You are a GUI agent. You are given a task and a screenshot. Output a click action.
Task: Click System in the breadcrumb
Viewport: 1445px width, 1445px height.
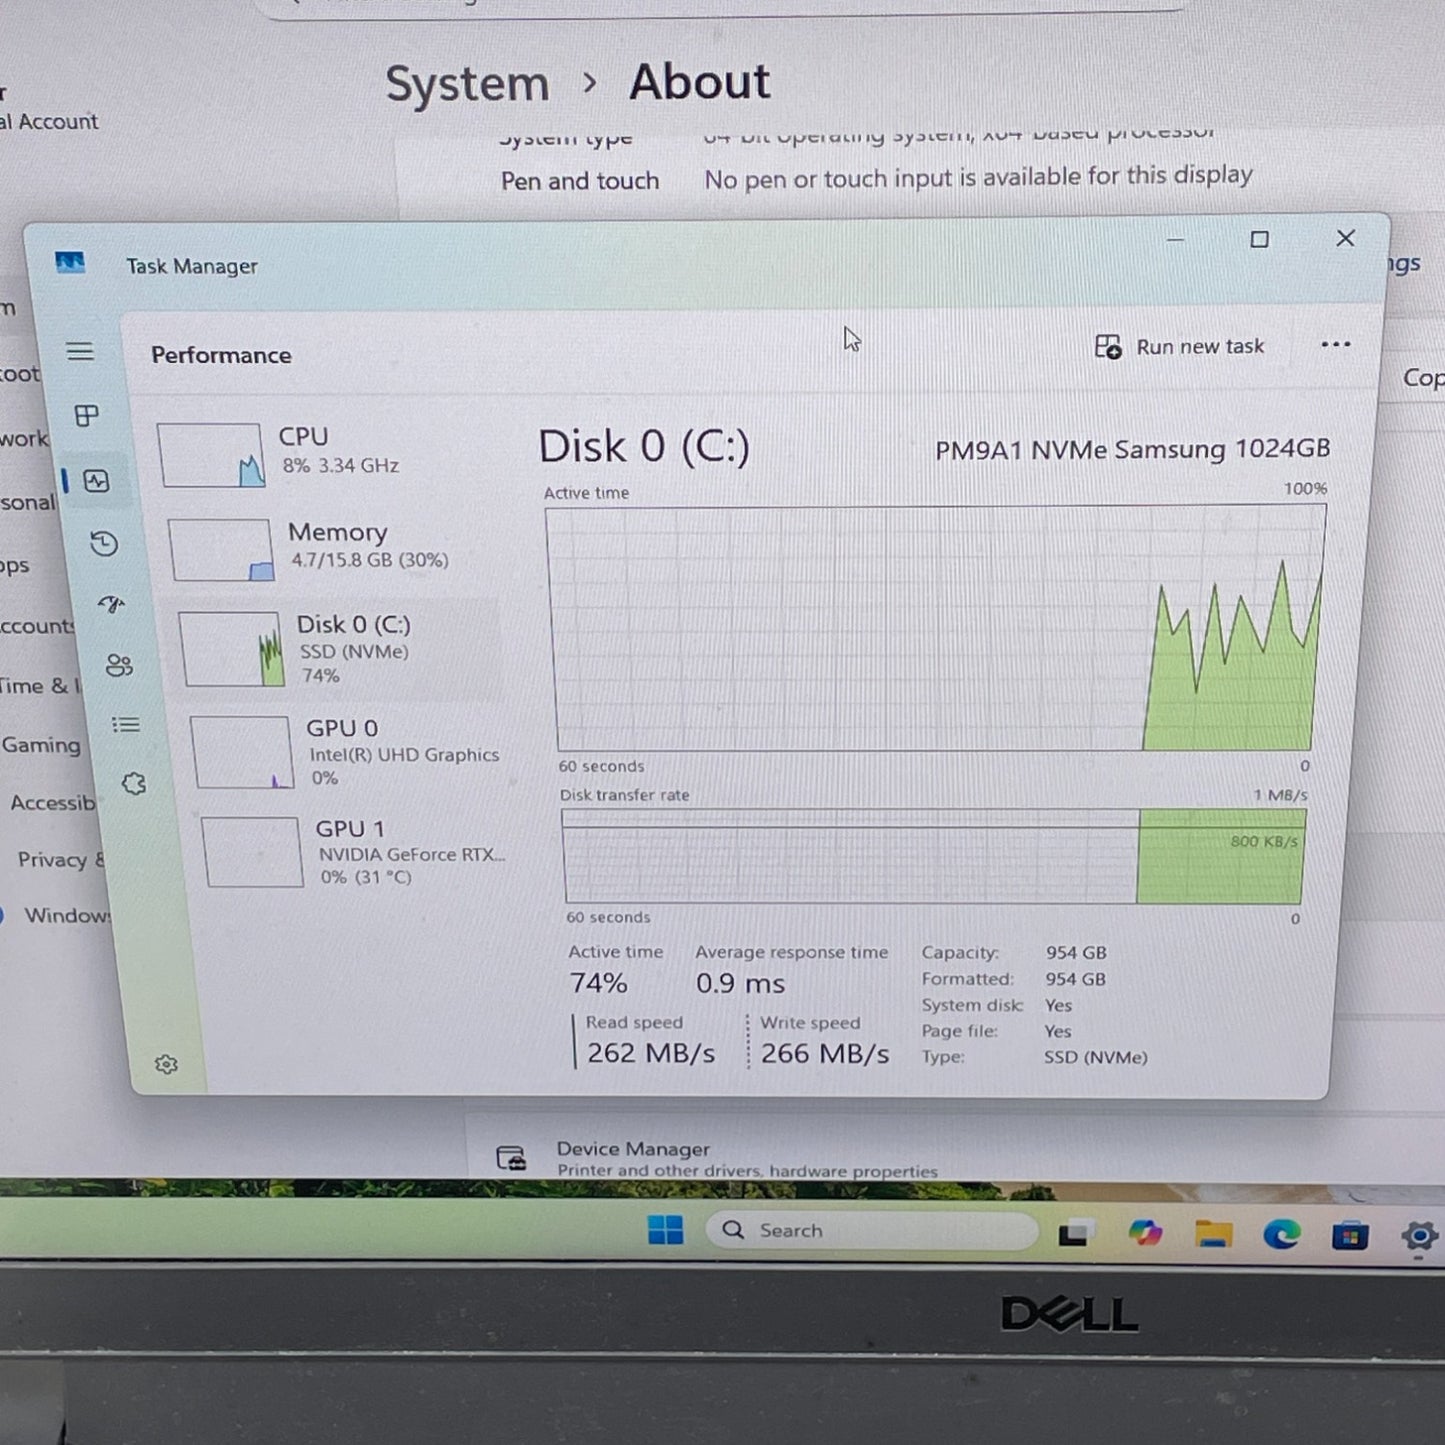(x=467, y=84)
